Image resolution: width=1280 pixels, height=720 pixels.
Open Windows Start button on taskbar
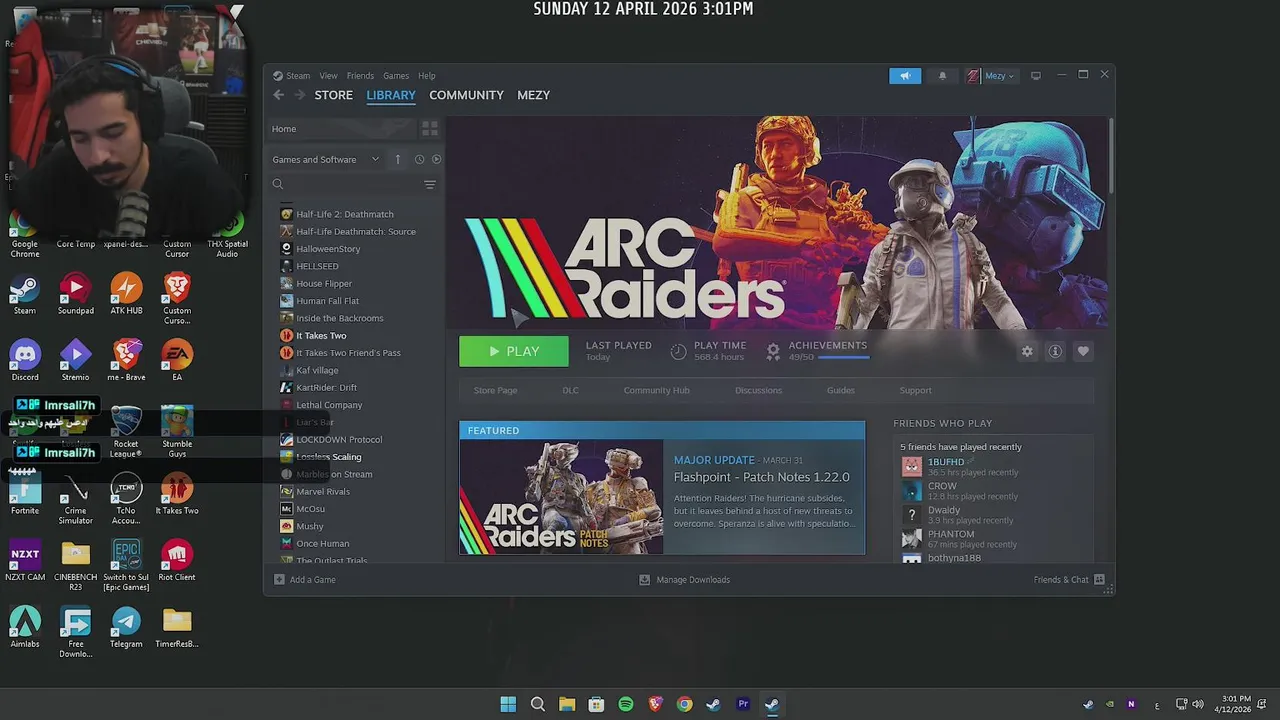tap(508, 704)
